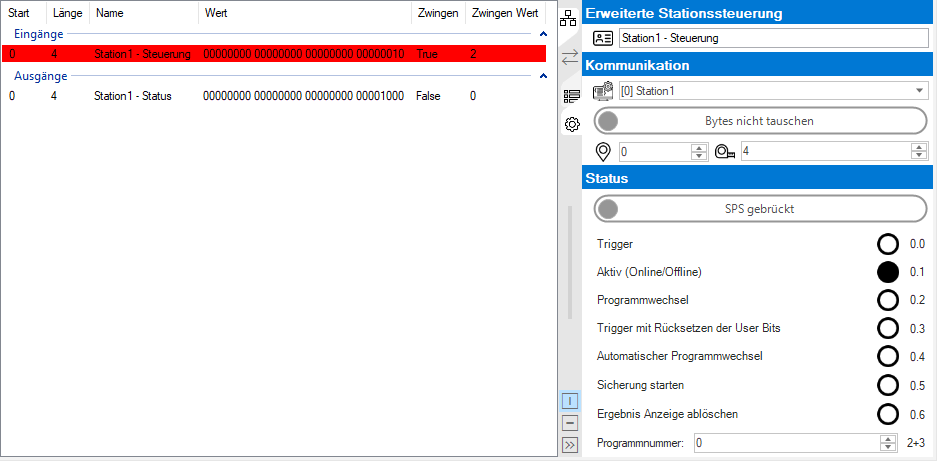Click the station device icon under Kommunikation
Viewport: 937px width, 461px height.
coord(603,91)
